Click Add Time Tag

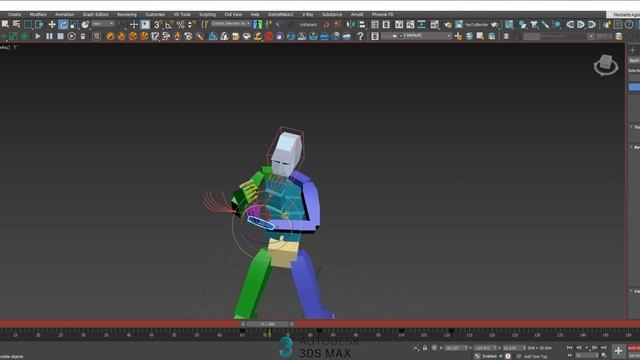click(536, 356)
